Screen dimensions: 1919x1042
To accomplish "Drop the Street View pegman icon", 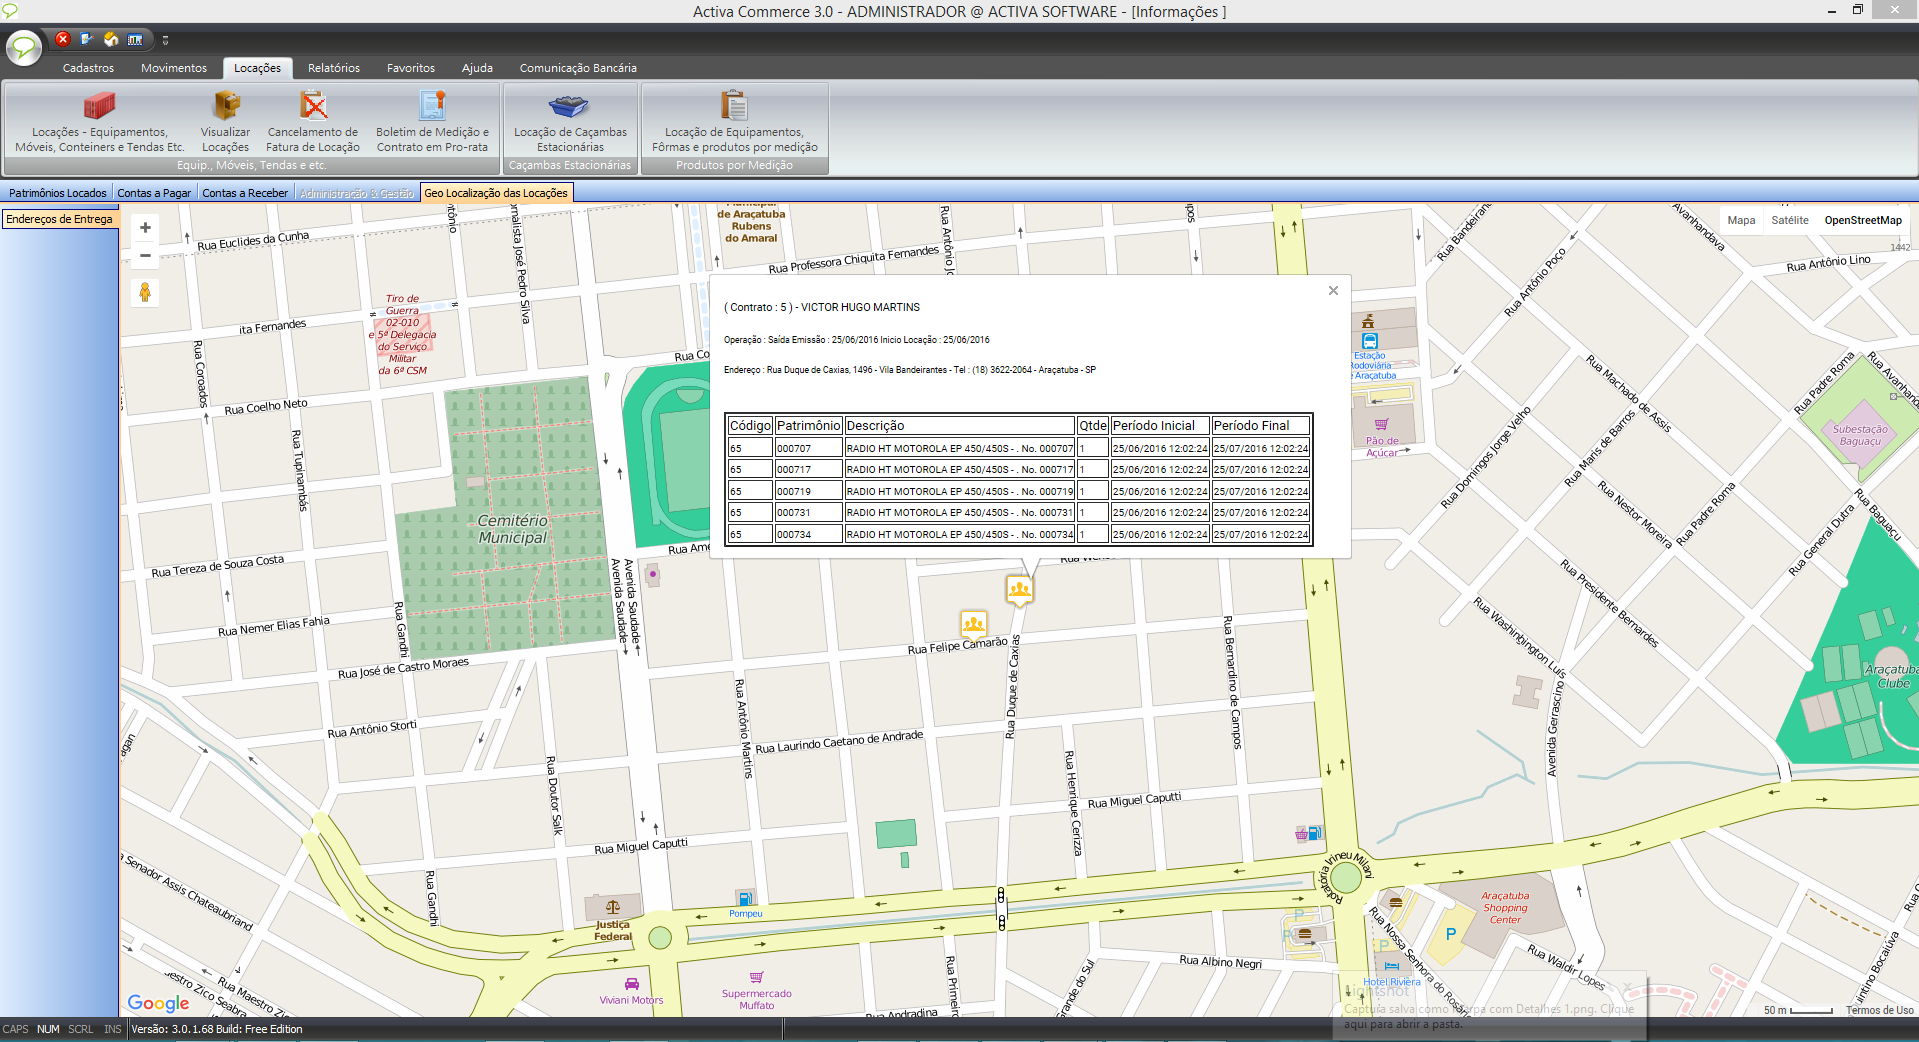I will pos(145,292).
